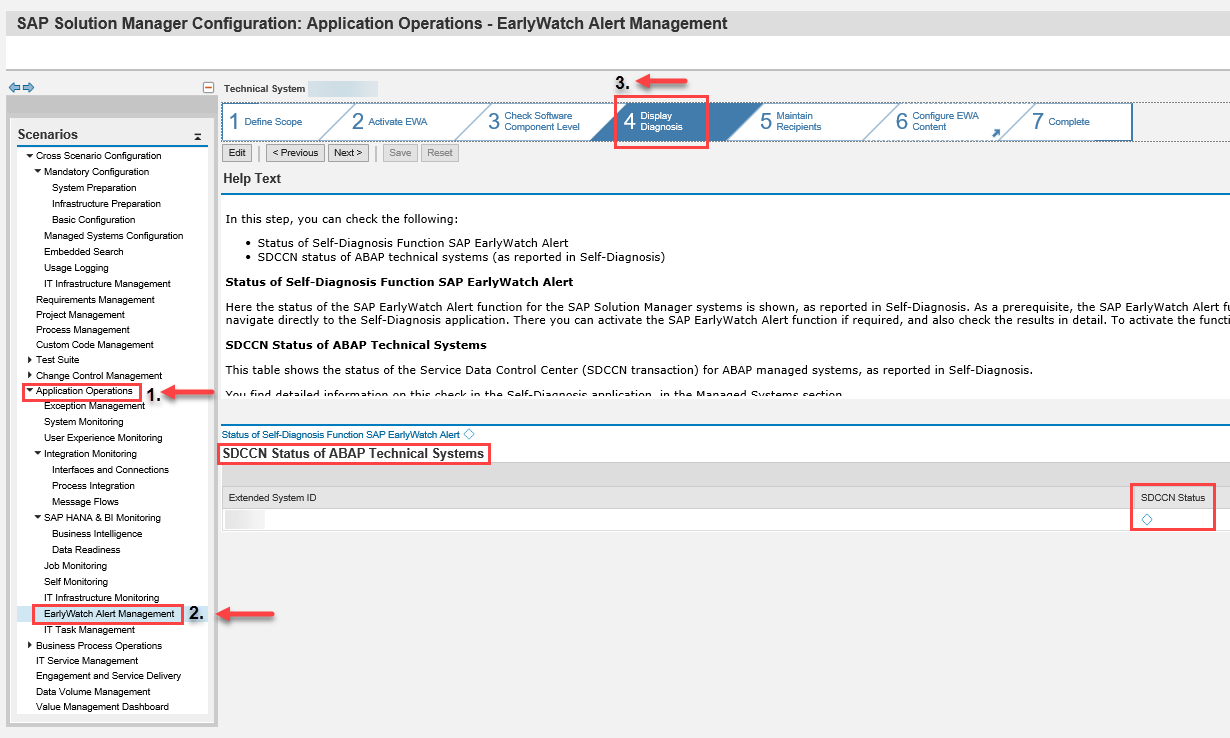Viewport: 1230px width, 738px height.
Task: Open Exception Management scenario
Action: coord(95,406)
